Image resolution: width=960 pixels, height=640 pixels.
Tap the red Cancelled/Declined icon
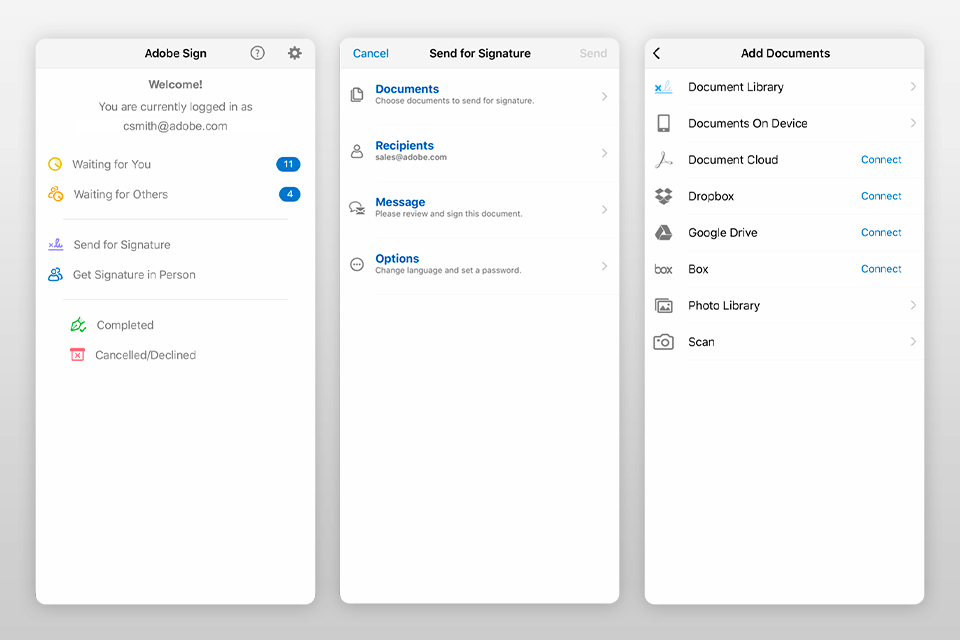pos(78,355)
